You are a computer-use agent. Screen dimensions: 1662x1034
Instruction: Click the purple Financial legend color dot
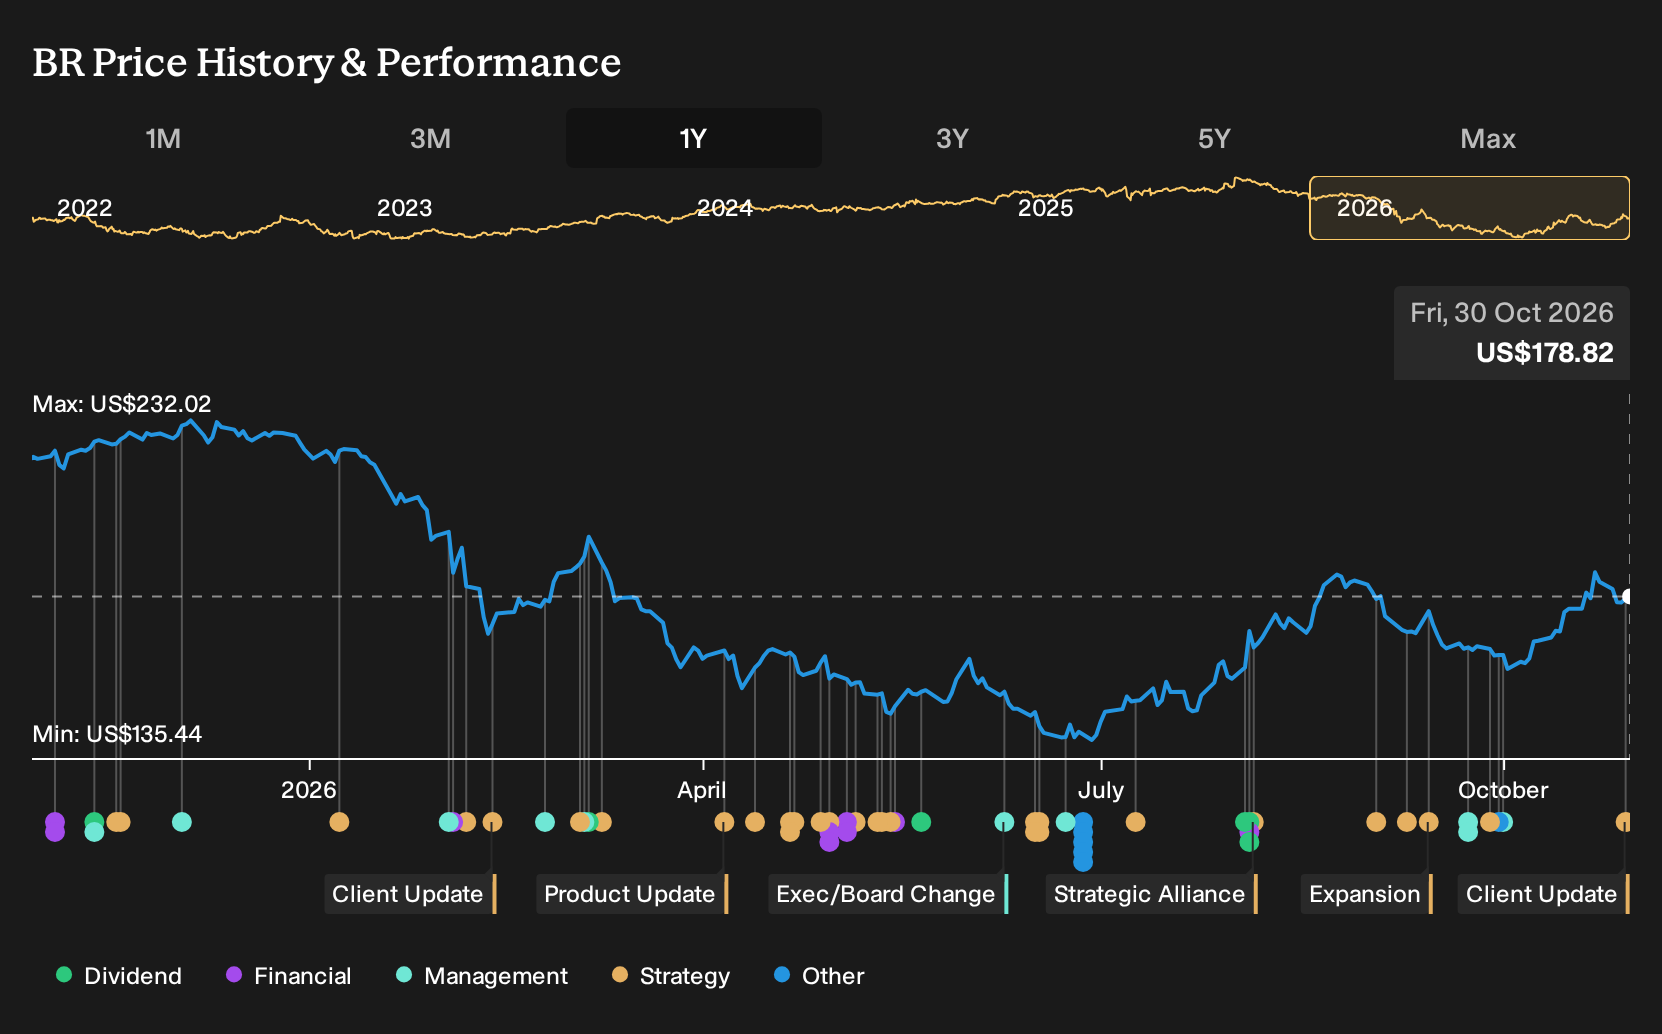click(234, 975)
